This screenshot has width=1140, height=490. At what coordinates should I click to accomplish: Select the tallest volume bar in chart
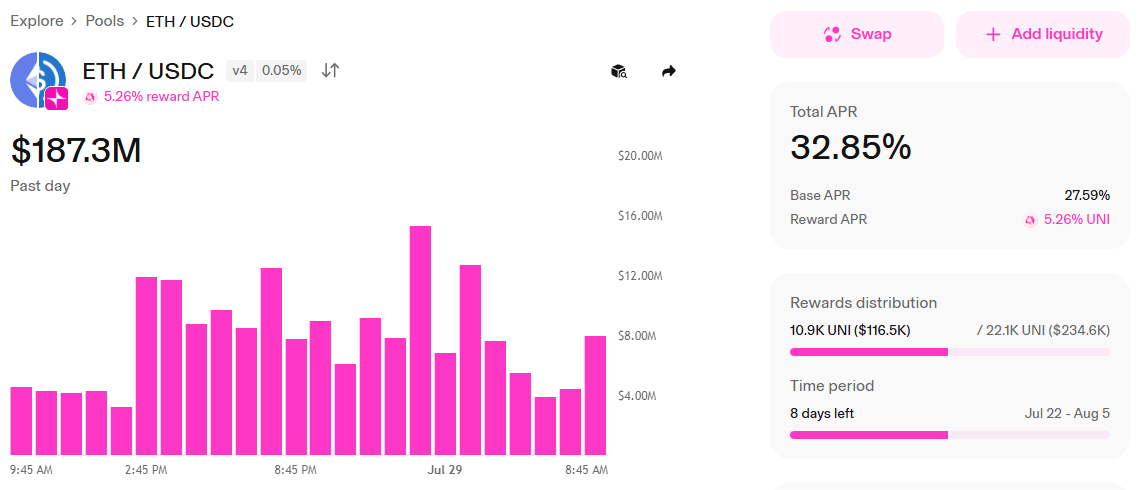[x=420, y=340]
